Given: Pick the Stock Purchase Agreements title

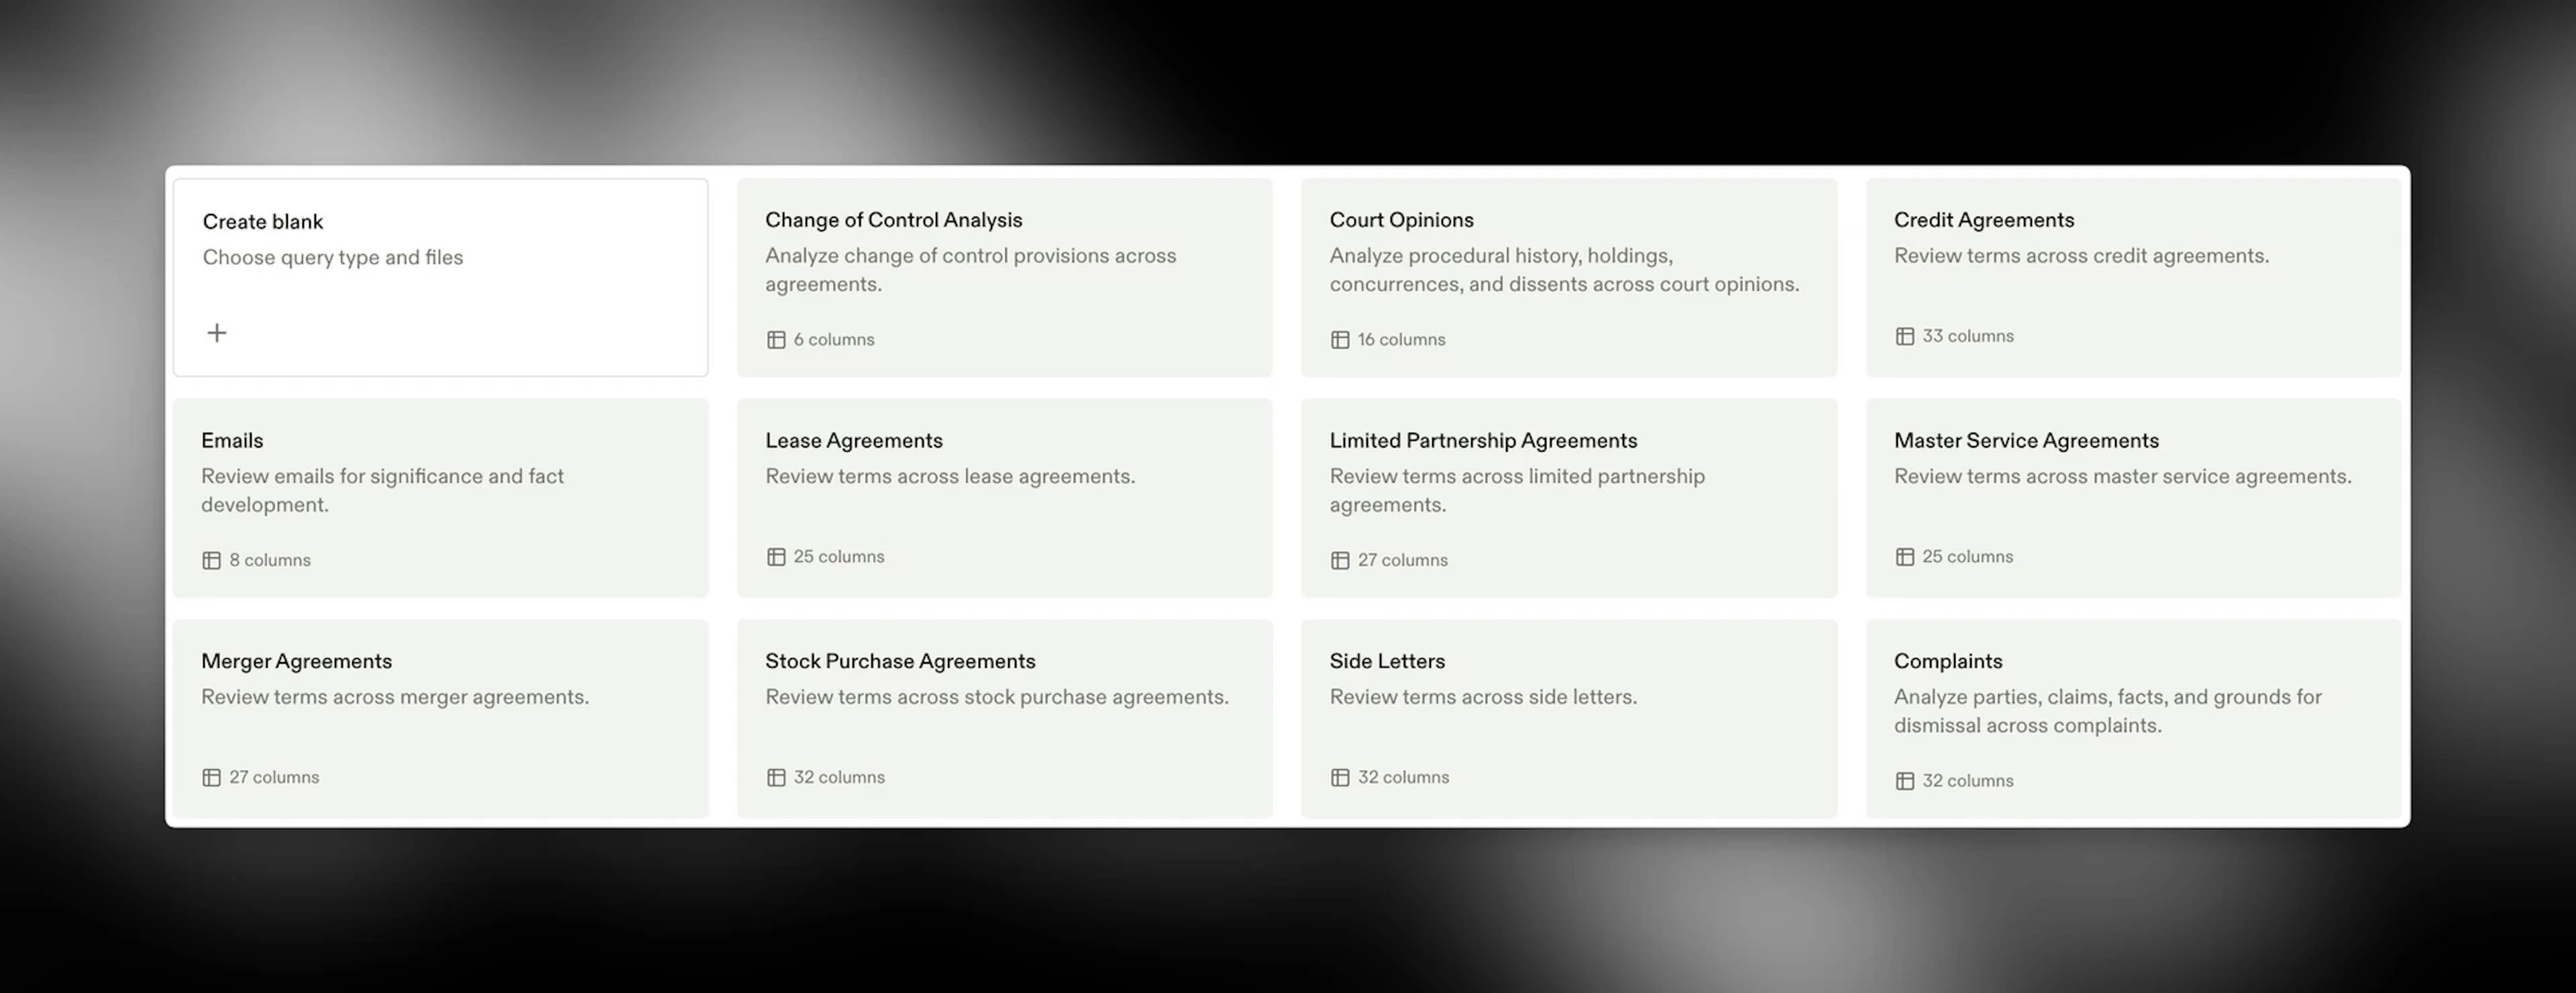Looking at the screenshot, I should 900,661.
